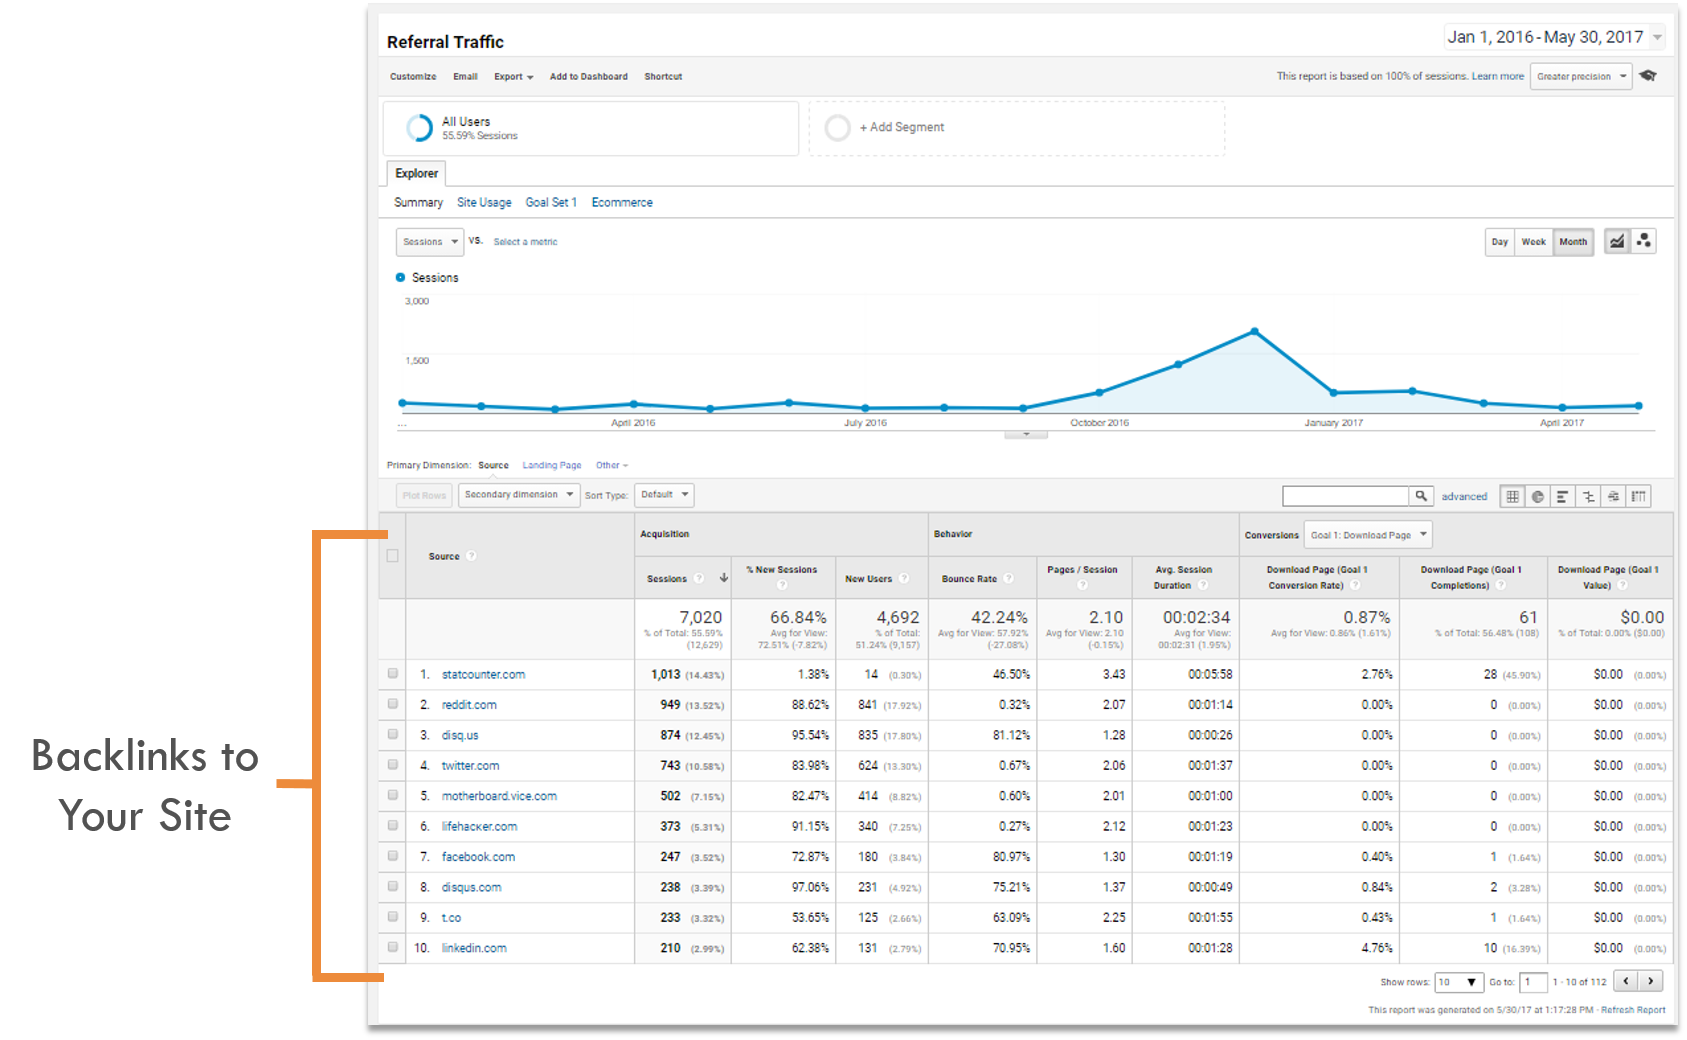The height and width of the screenshot is (1040, 1687).
Task: Click the Email button
Action: point(465,76)
